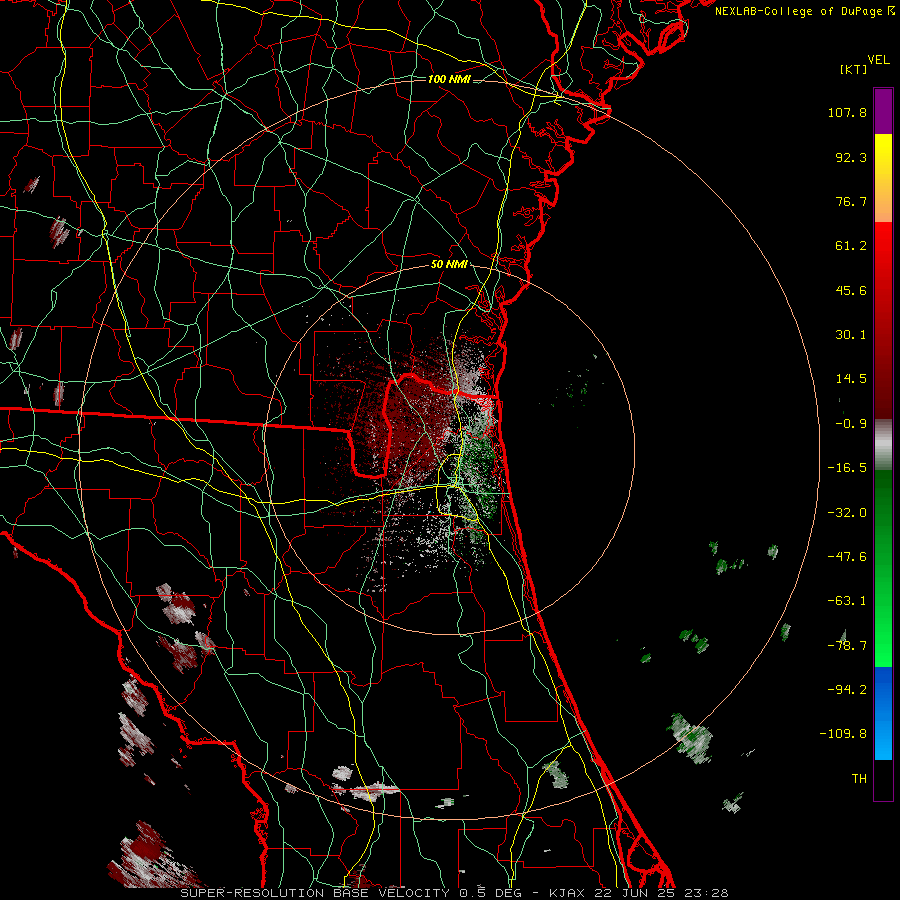
Task: Click the -109.8 legend value
Action: click(x=844, y=734)
